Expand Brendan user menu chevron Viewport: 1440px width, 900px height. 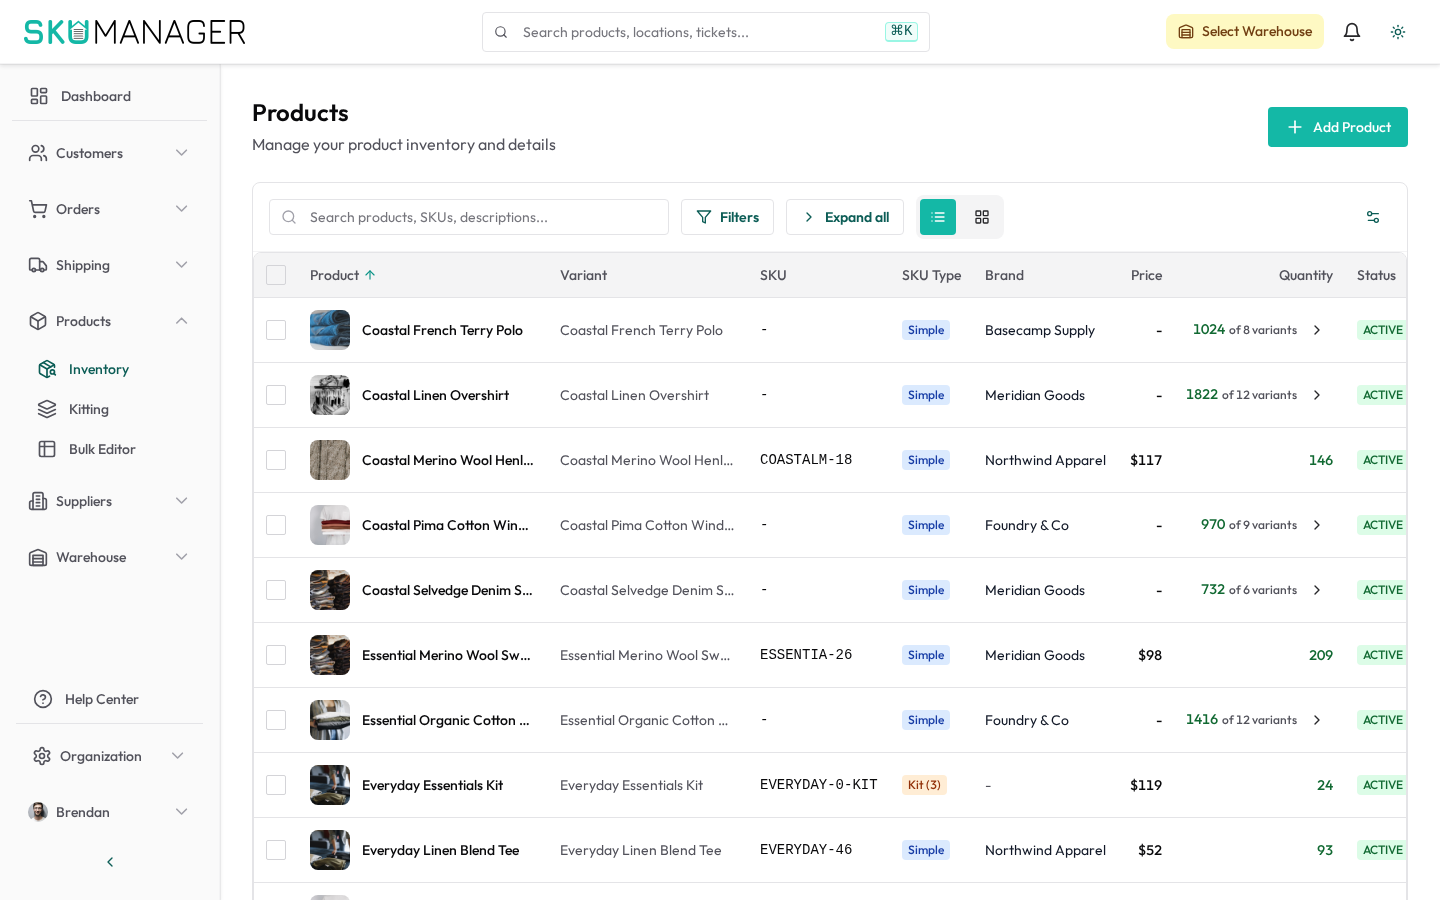pos(182,812)
